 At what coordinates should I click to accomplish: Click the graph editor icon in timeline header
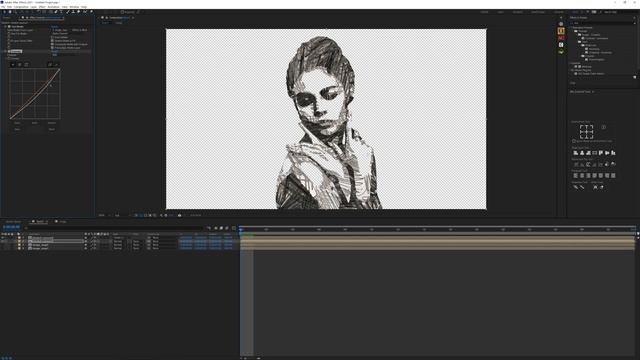[234, 228]
